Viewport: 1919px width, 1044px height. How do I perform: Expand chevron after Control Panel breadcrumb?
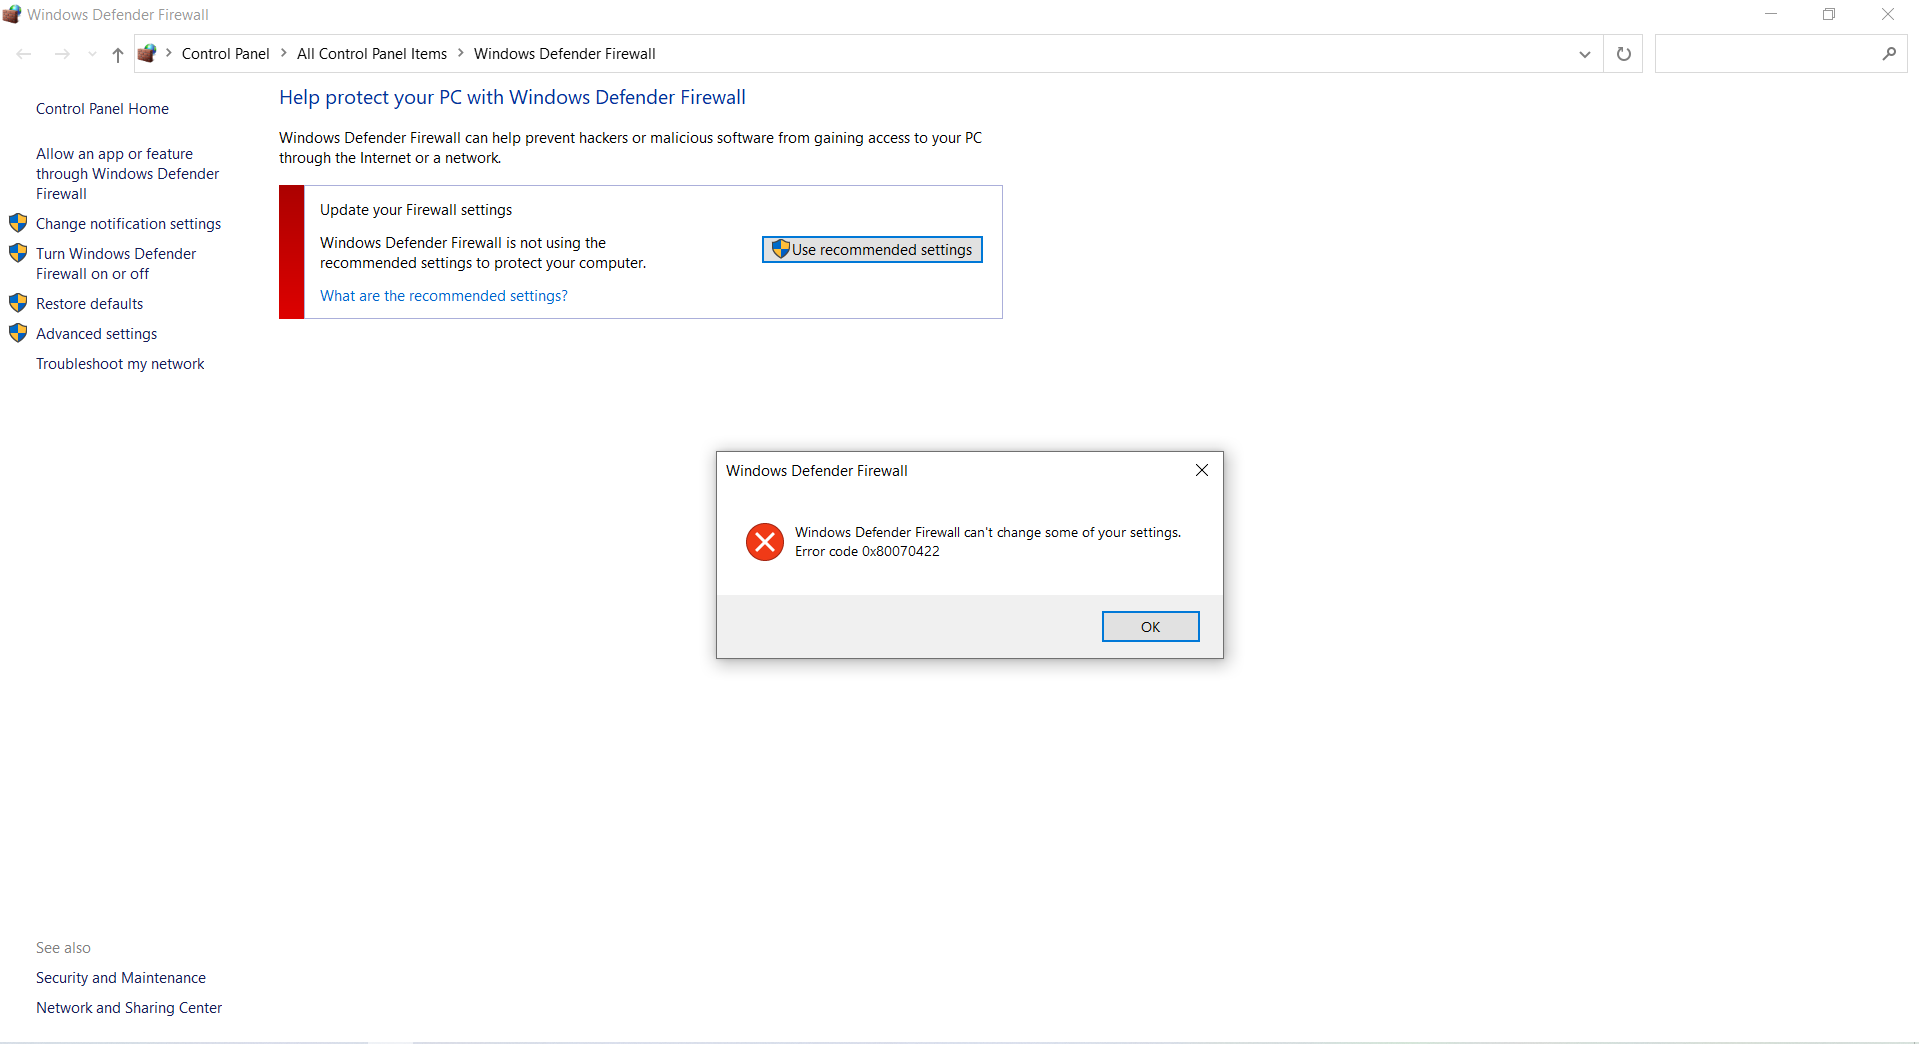coord(284,53)
